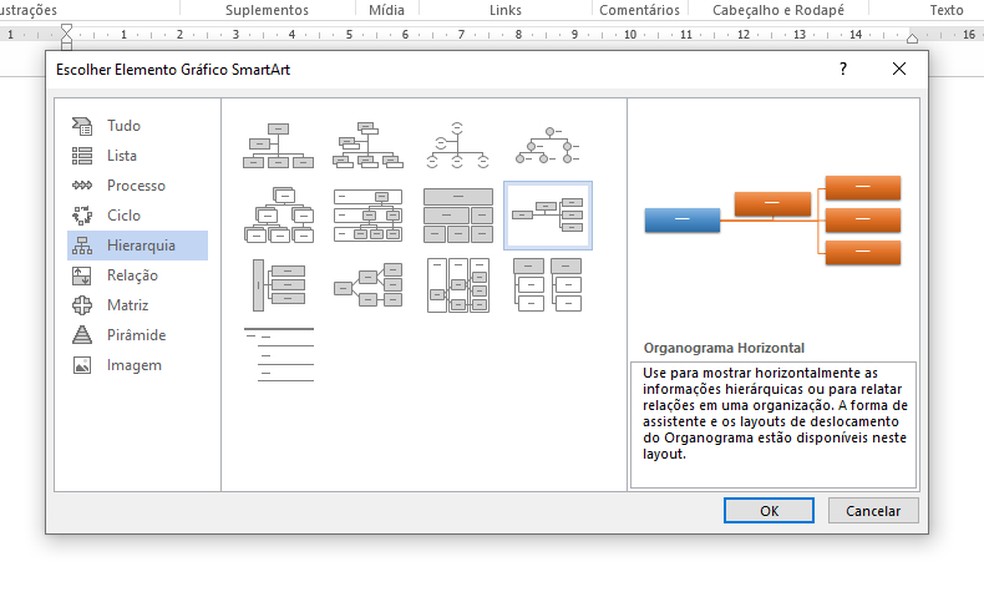Confirm selection with the OK button
This screenshot has height=592, width=984.
pyautogui.click(x=768, y=510)
